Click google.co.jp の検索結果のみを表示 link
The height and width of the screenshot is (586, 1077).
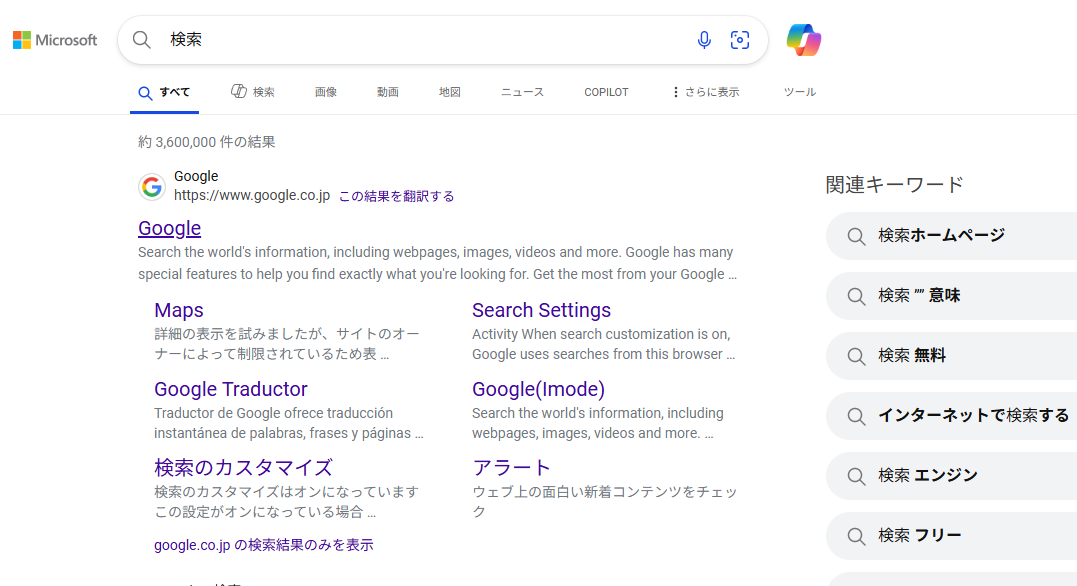pos(264,545)
